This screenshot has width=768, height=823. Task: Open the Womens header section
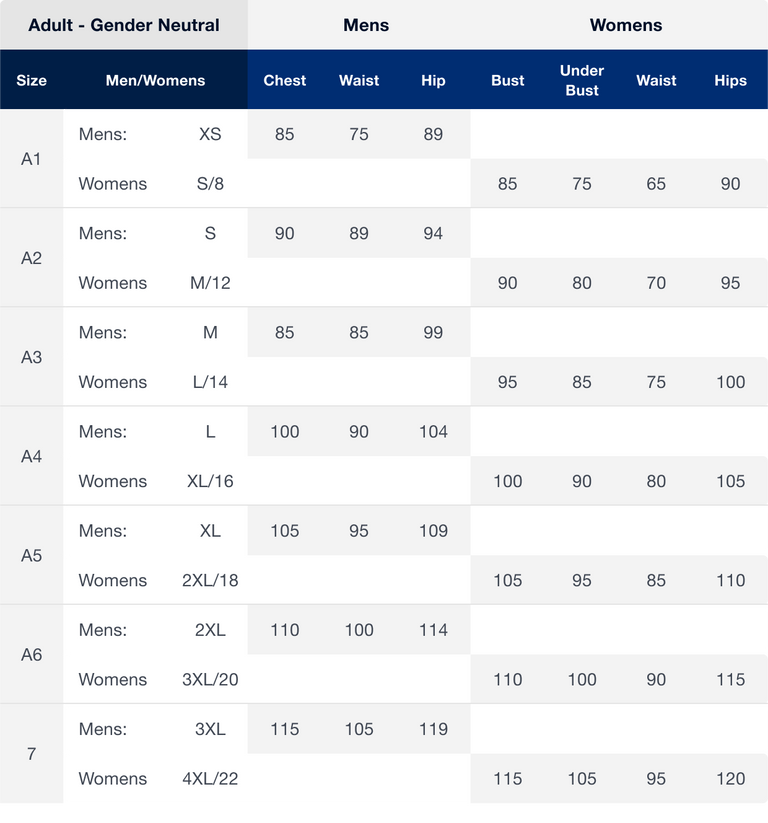click(x=626, y=25)
